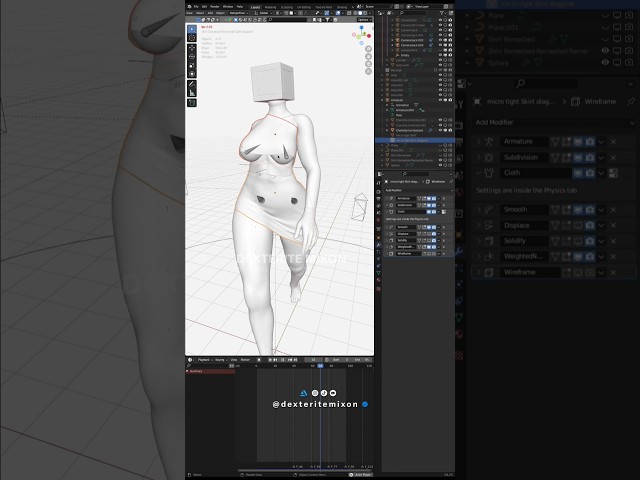
Task: Click the timeline jump to start control
Action: 270,360
